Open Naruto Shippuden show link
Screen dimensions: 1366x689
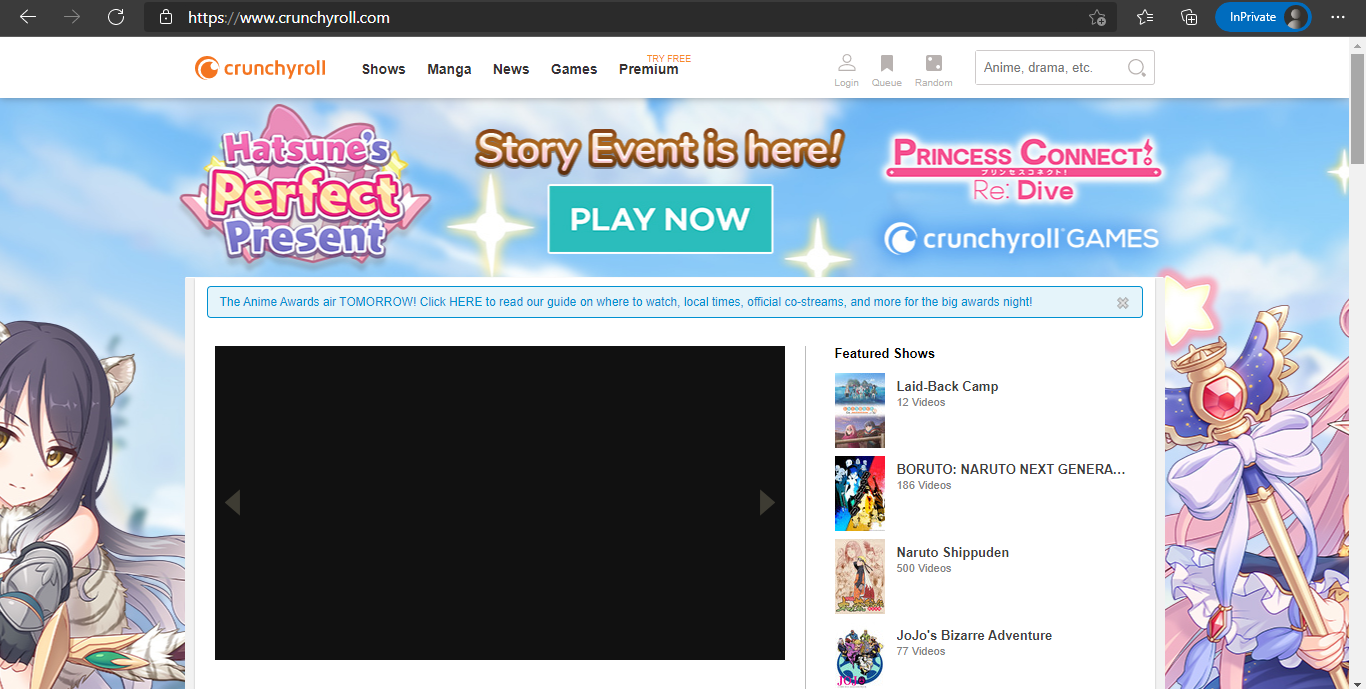(953, 552)
